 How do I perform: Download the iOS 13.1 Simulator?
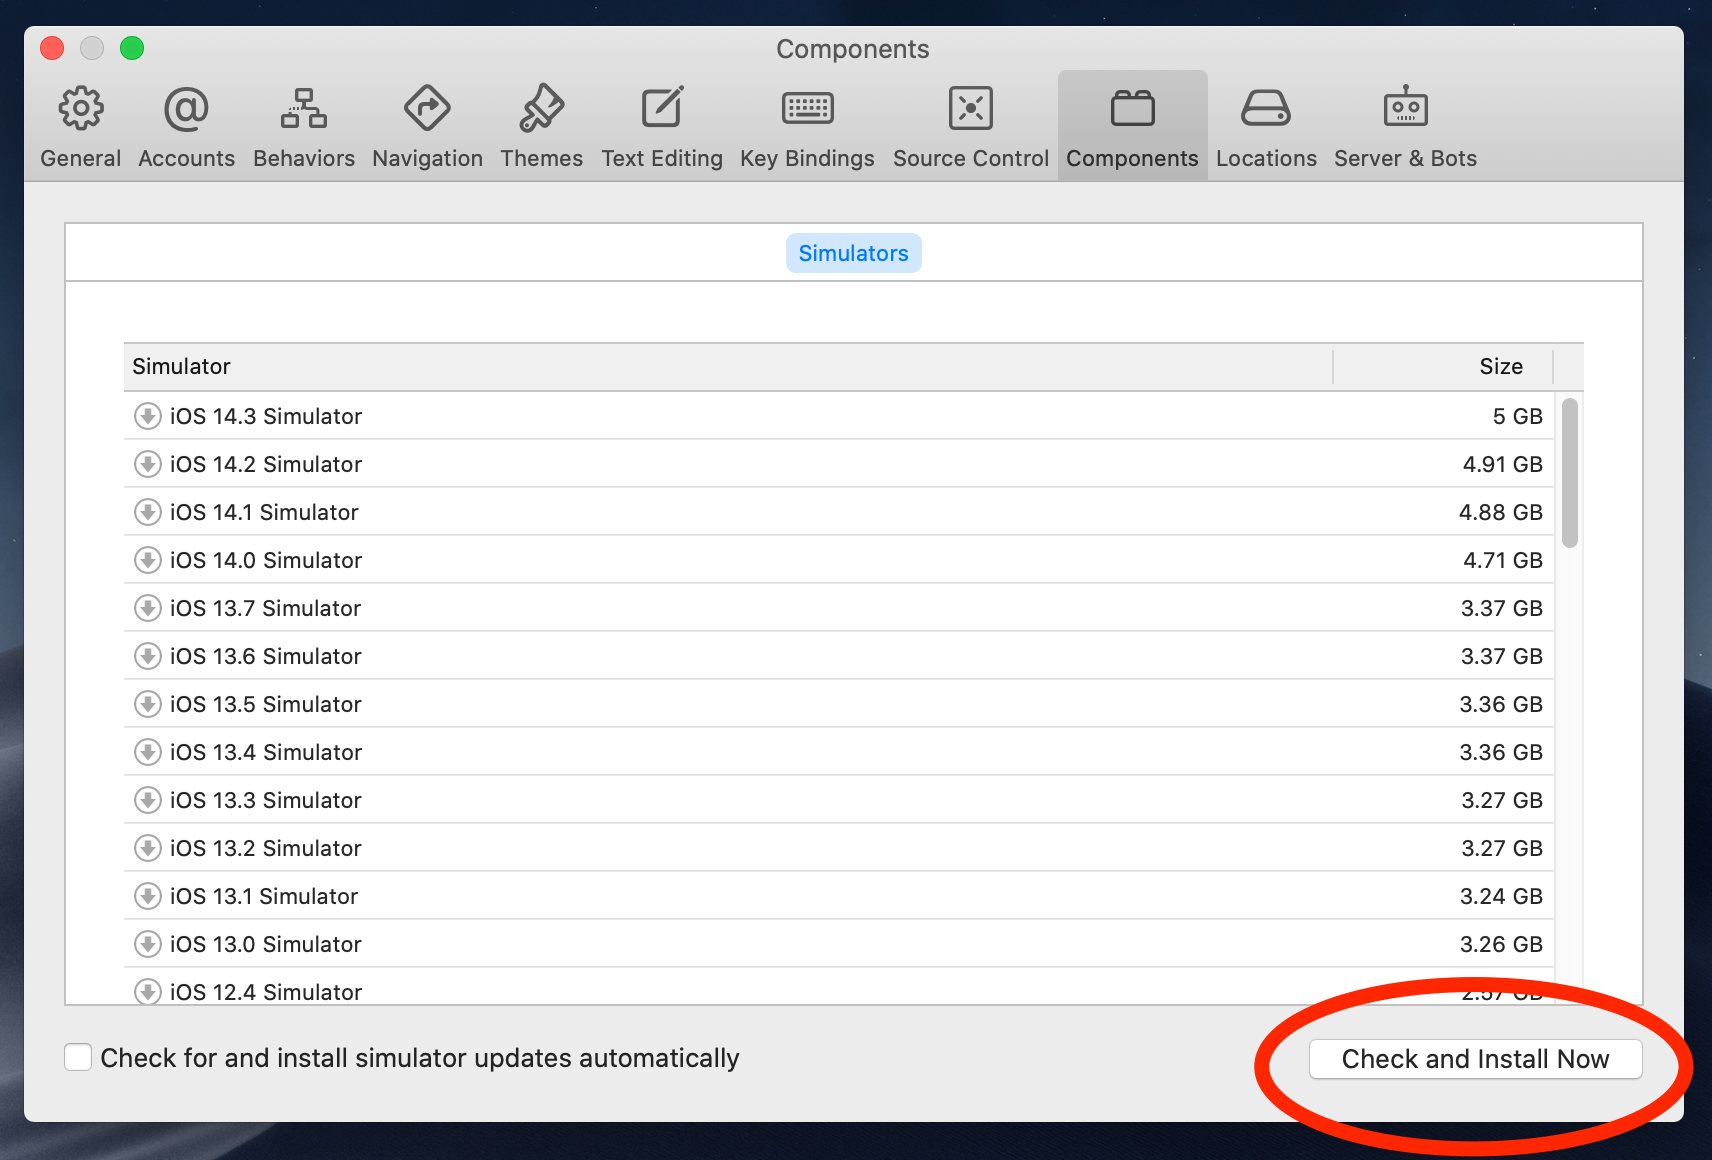148,896
